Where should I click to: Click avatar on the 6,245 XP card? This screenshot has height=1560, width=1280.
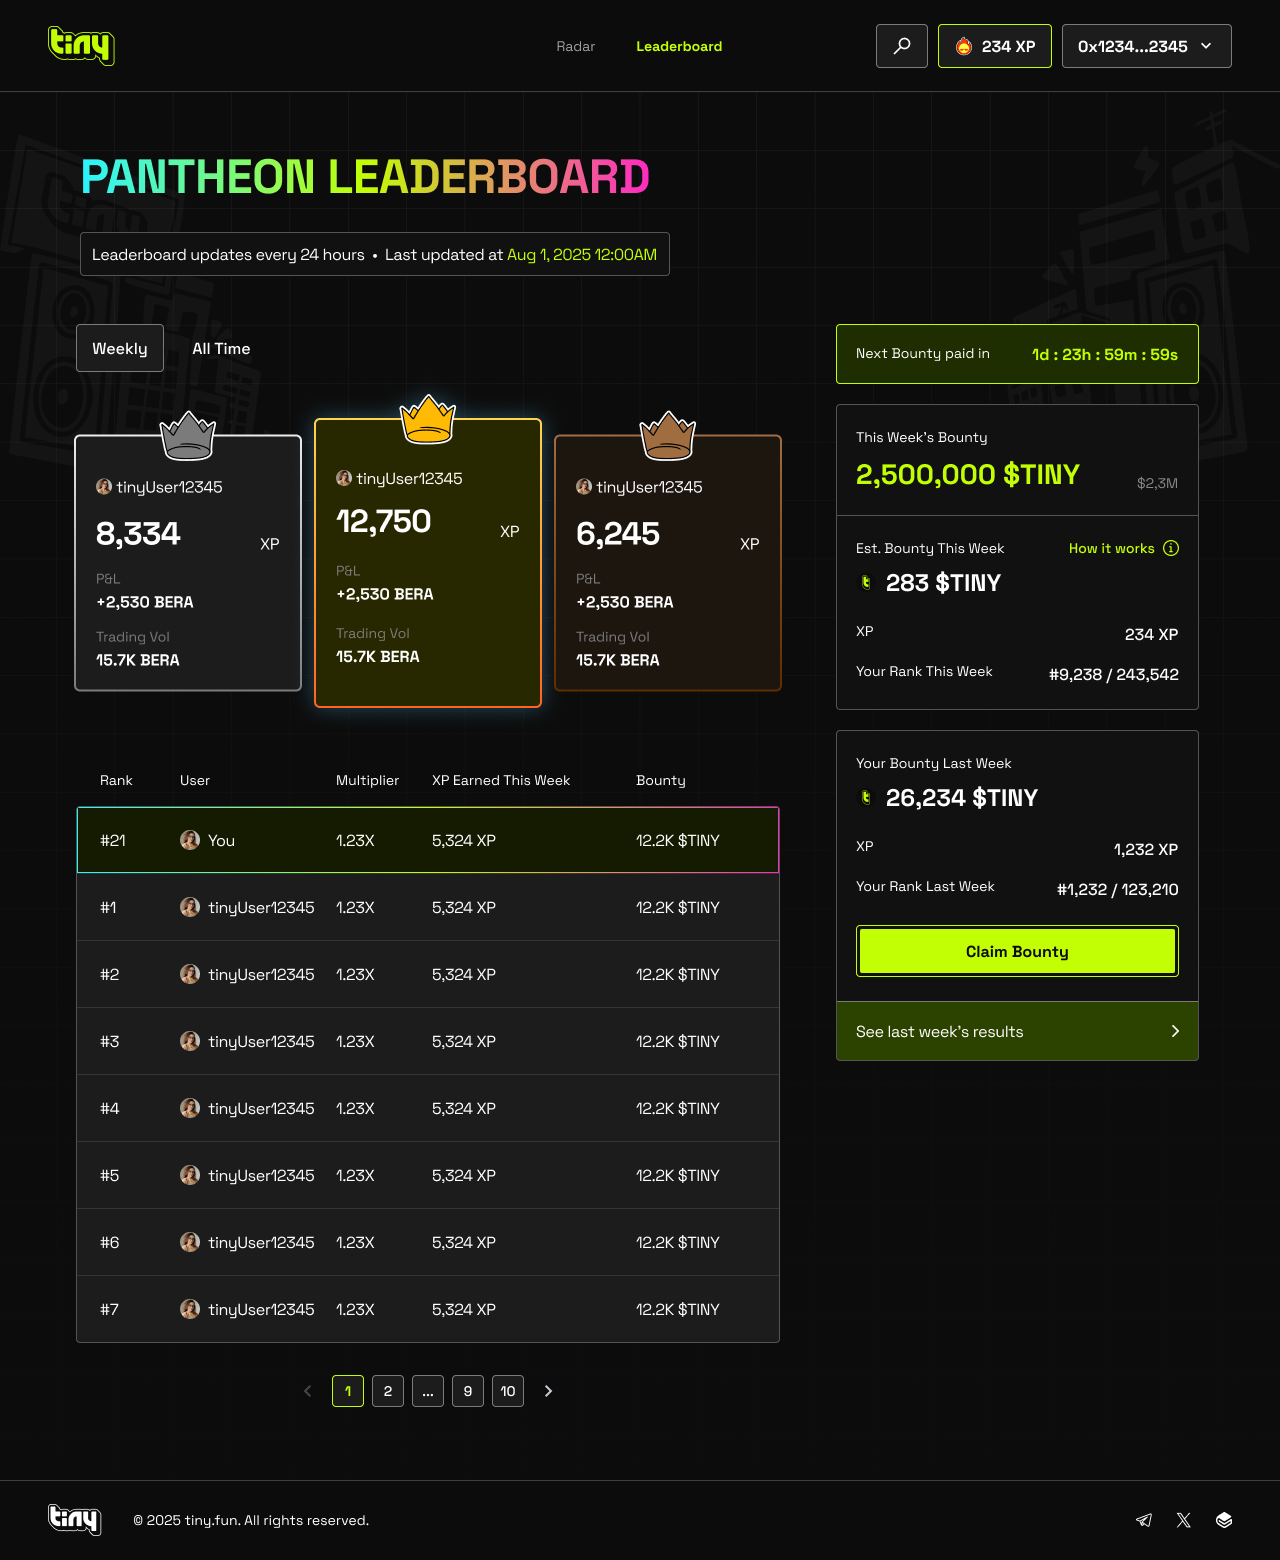click(x=584, y=487)
